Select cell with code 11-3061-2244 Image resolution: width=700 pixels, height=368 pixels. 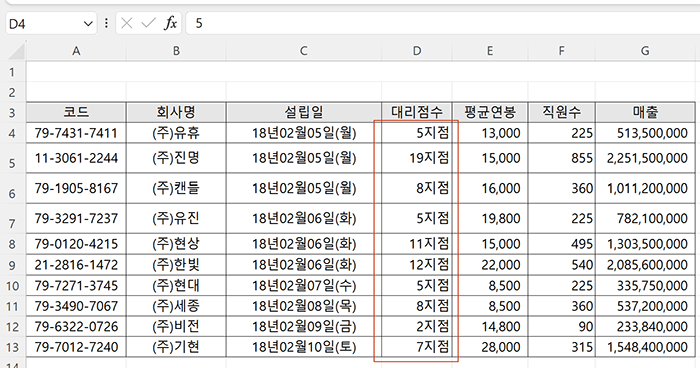76,158
